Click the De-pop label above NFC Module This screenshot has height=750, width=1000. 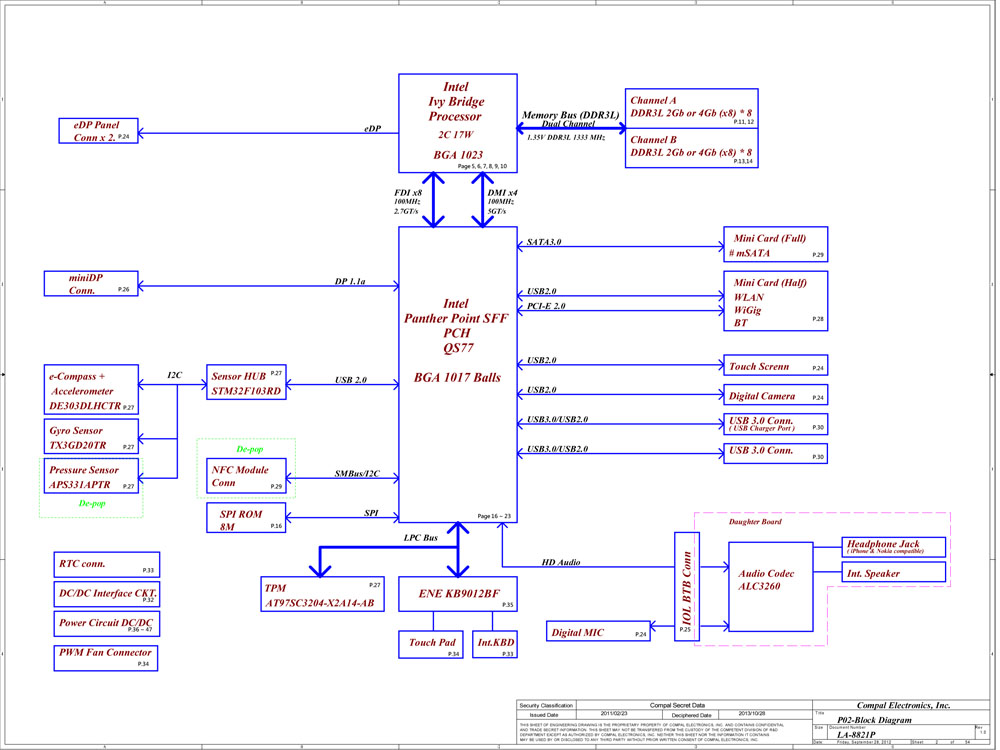tap(251, 449)
